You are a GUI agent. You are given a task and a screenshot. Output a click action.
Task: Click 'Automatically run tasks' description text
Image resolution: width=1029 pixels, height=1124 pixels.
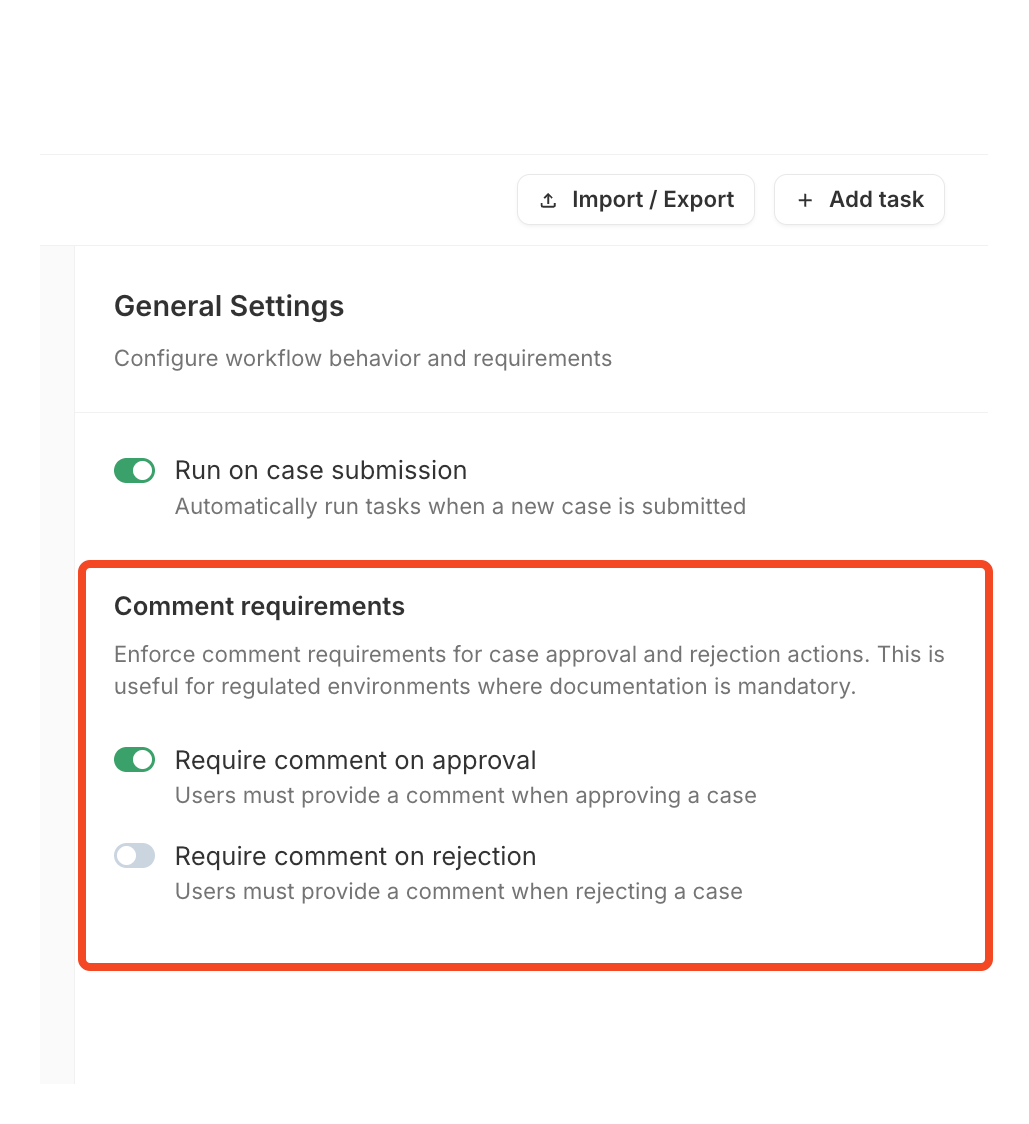click(460, 506)
